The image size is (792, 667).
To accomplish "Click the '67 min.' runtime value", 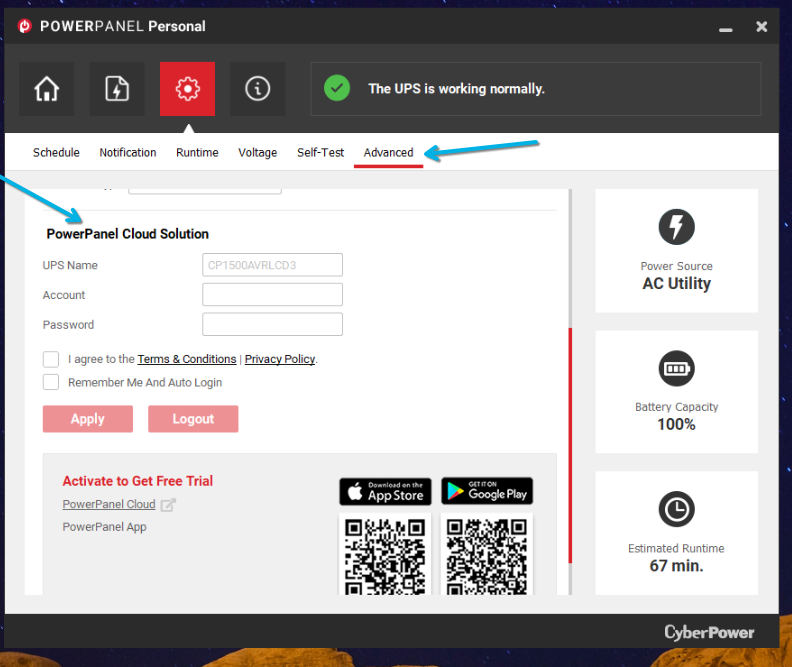I will pyautogui.click(x=676, y=566).
